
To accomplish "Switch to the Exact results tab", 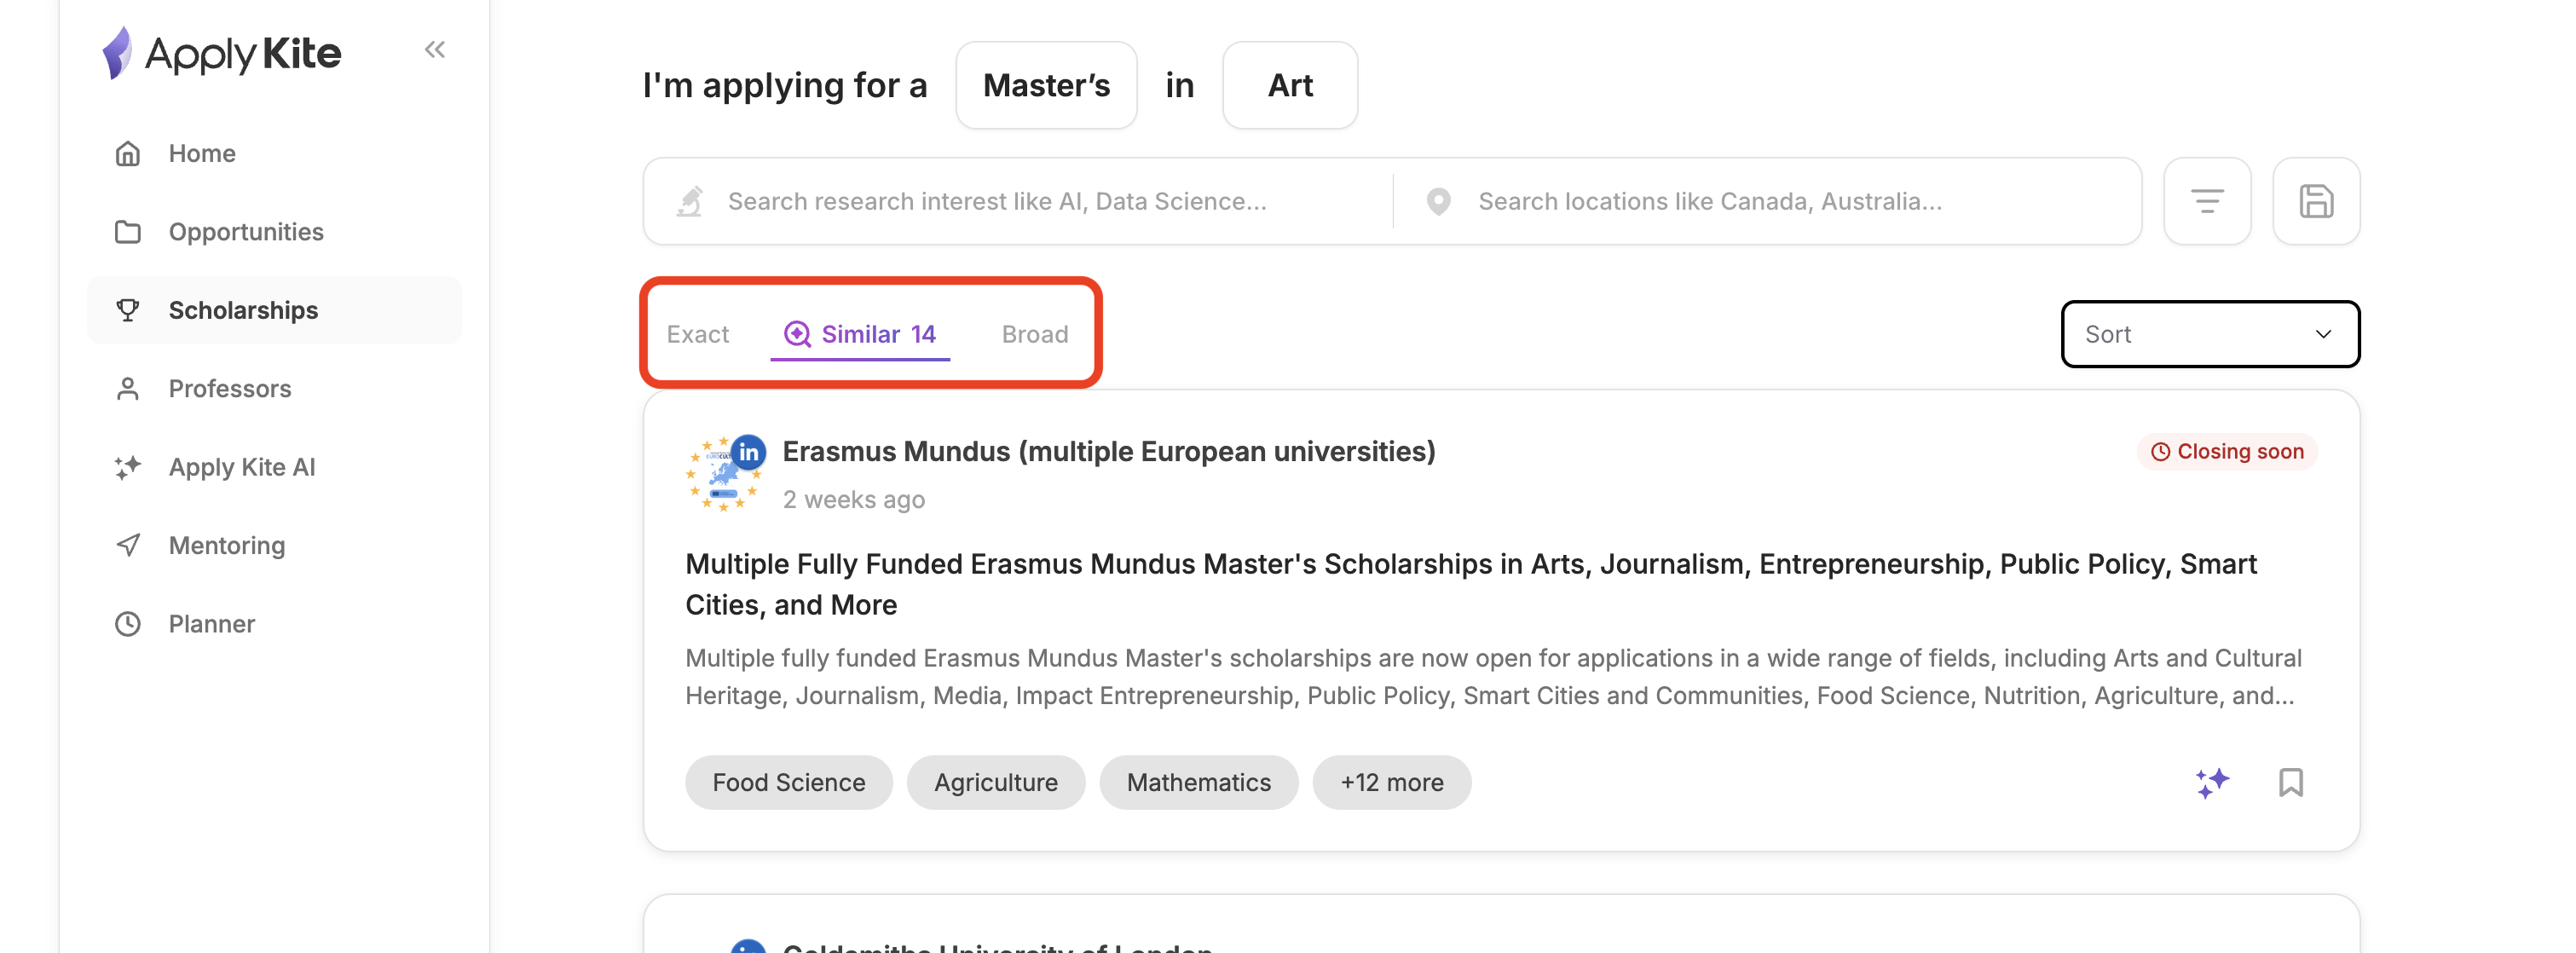I will [697, 334].
